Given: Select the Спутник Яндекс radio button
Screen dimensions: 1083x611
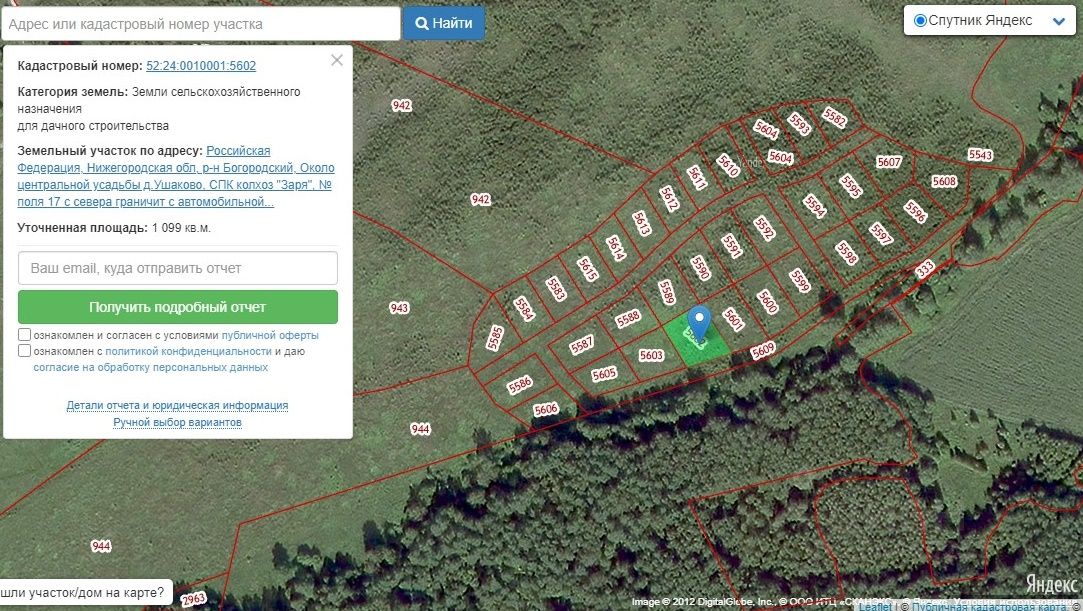Looking at the screenshot, I should point(919,21).
